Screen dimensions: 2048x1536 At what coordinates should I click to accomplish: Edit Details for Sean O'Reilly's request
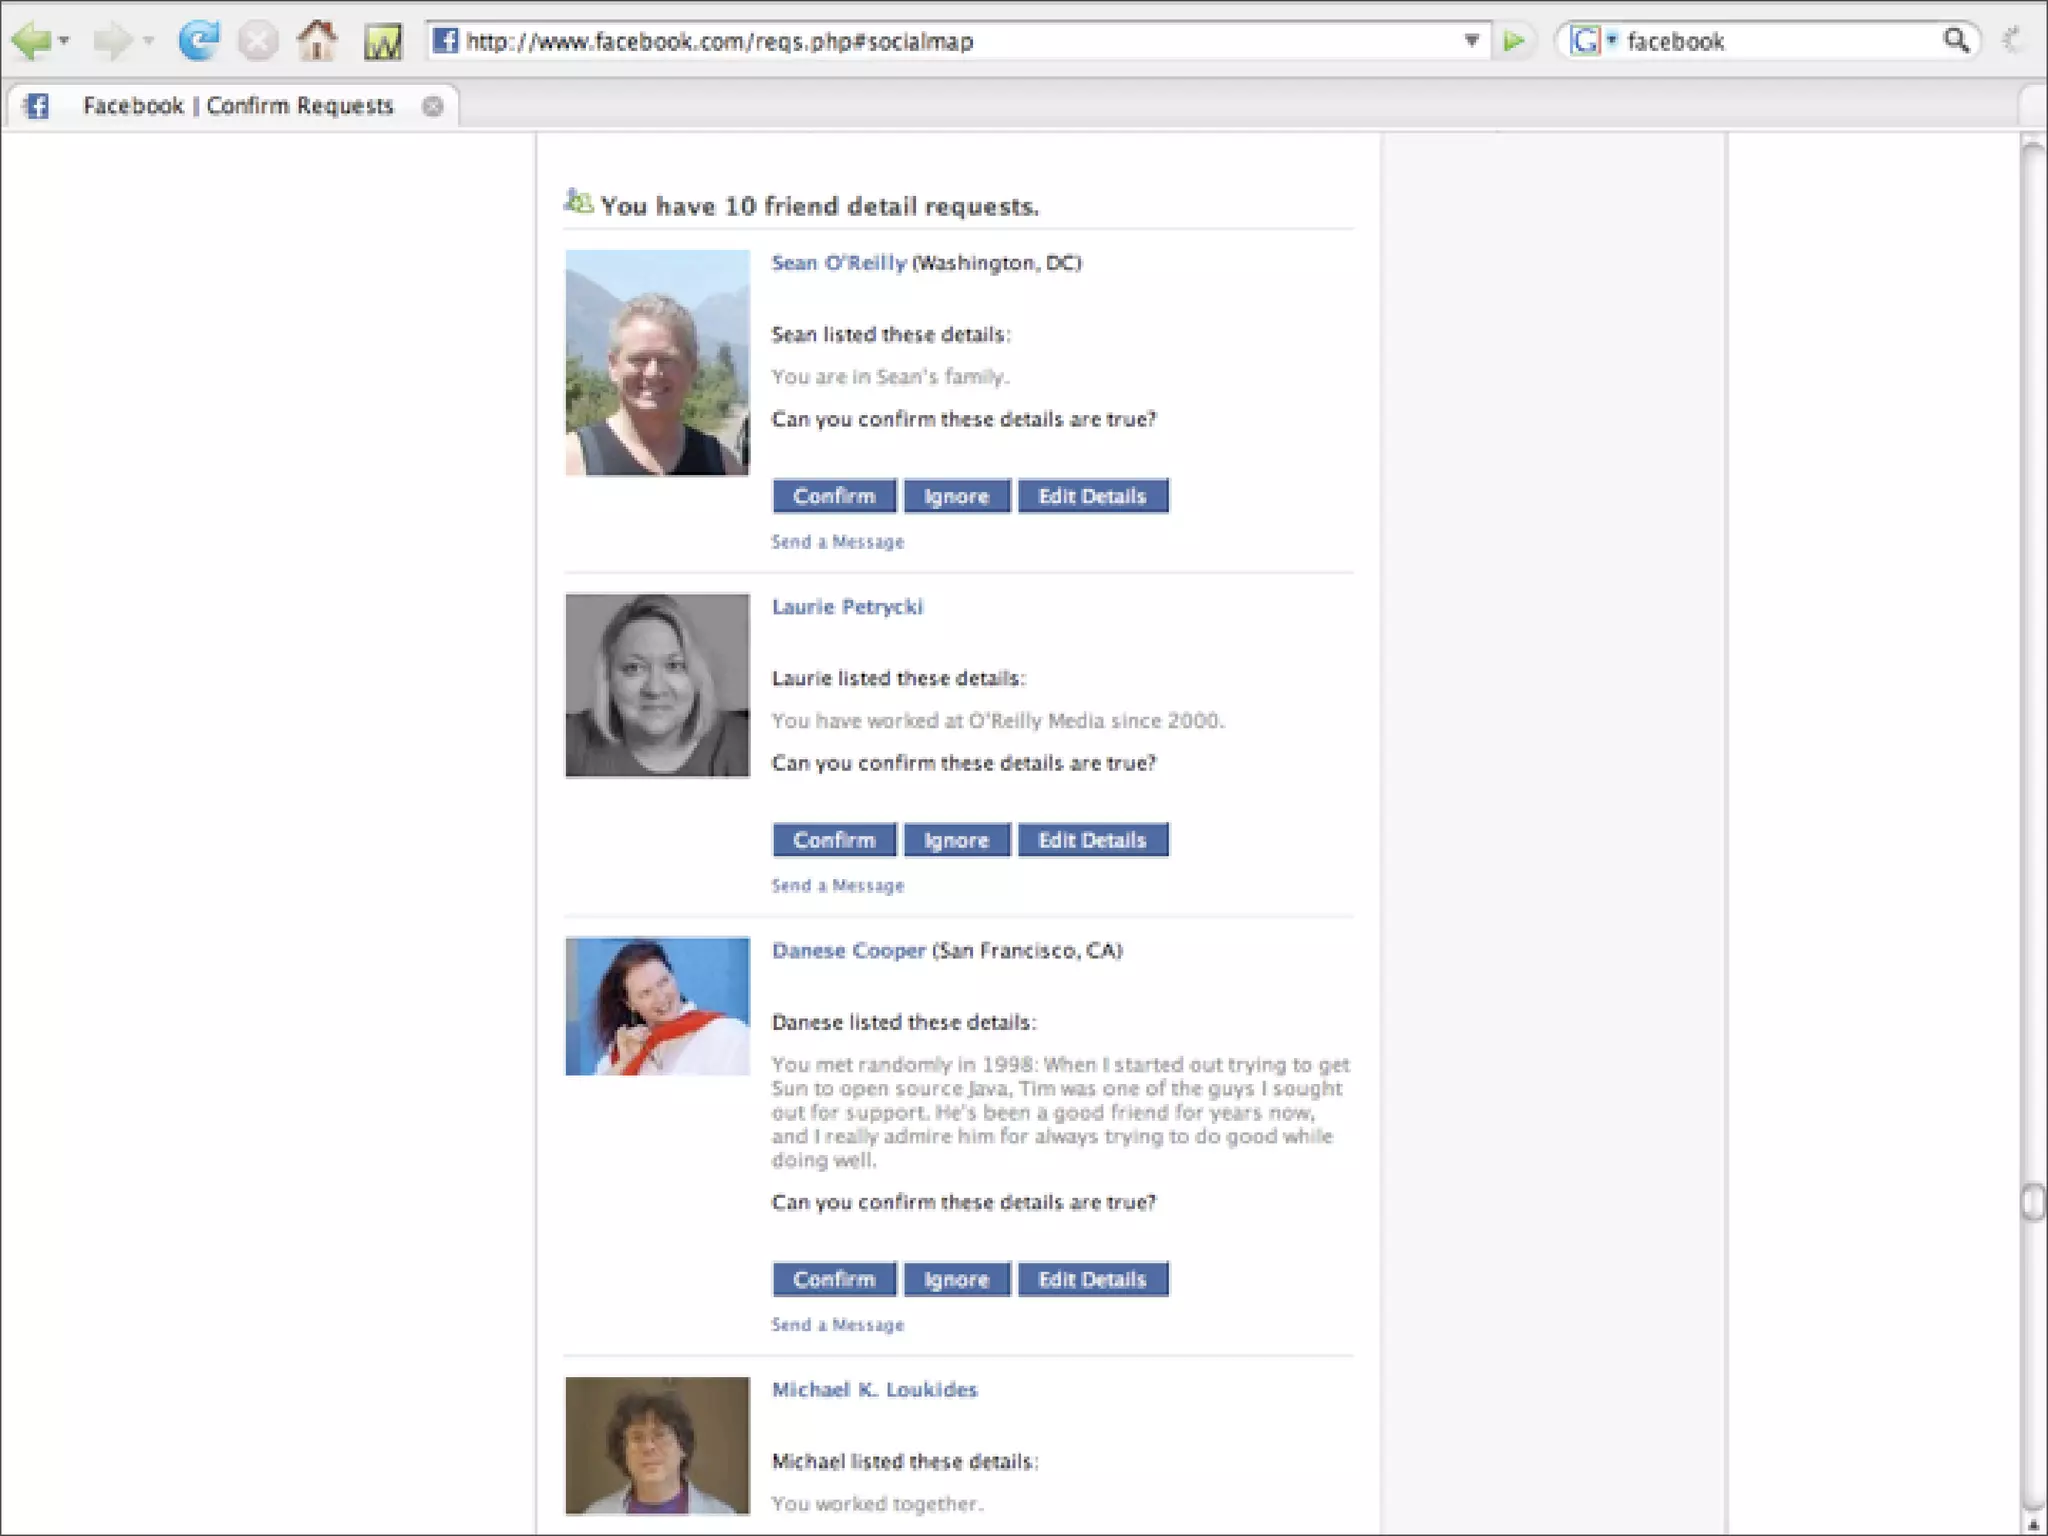[1093, 496]
